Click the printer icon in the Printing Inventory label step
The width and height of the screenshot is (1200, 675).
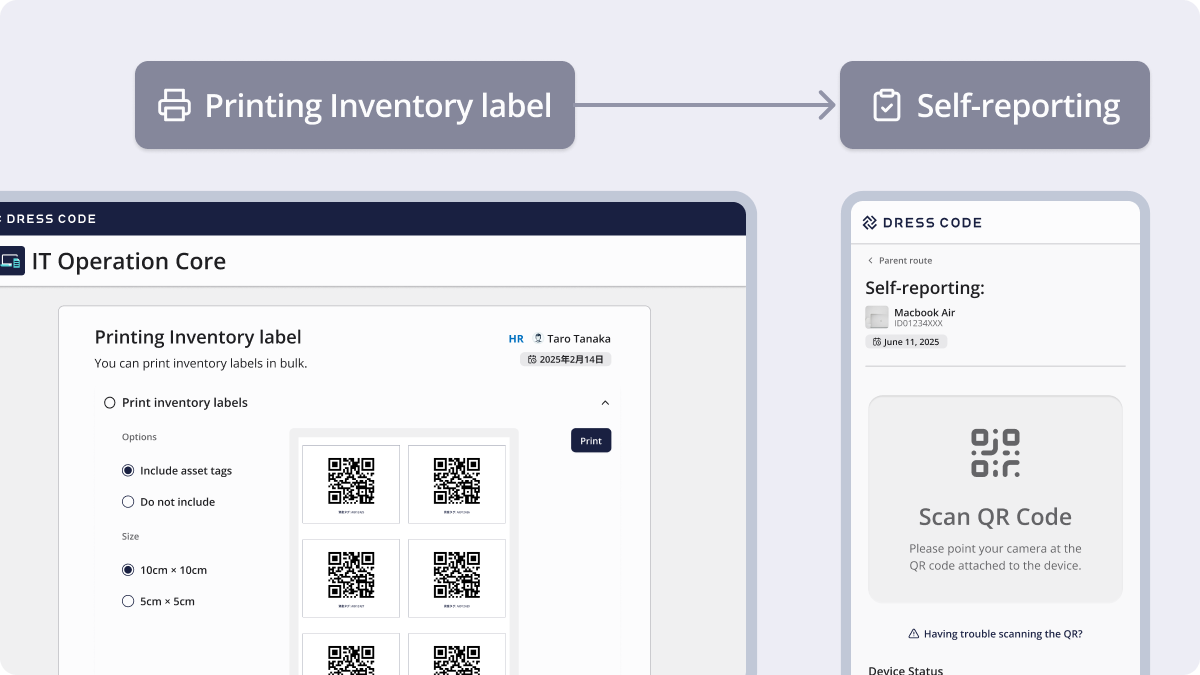click(174, 104)
